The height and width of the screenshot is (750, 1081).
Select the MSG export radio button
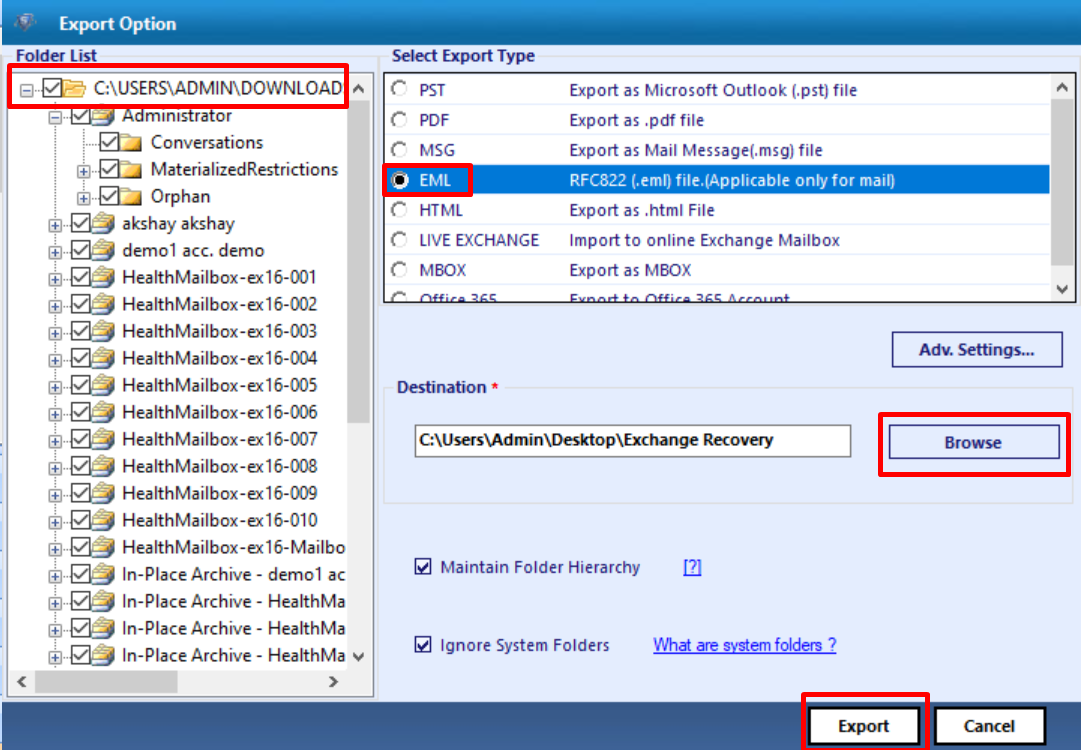(x=399, y=150)
